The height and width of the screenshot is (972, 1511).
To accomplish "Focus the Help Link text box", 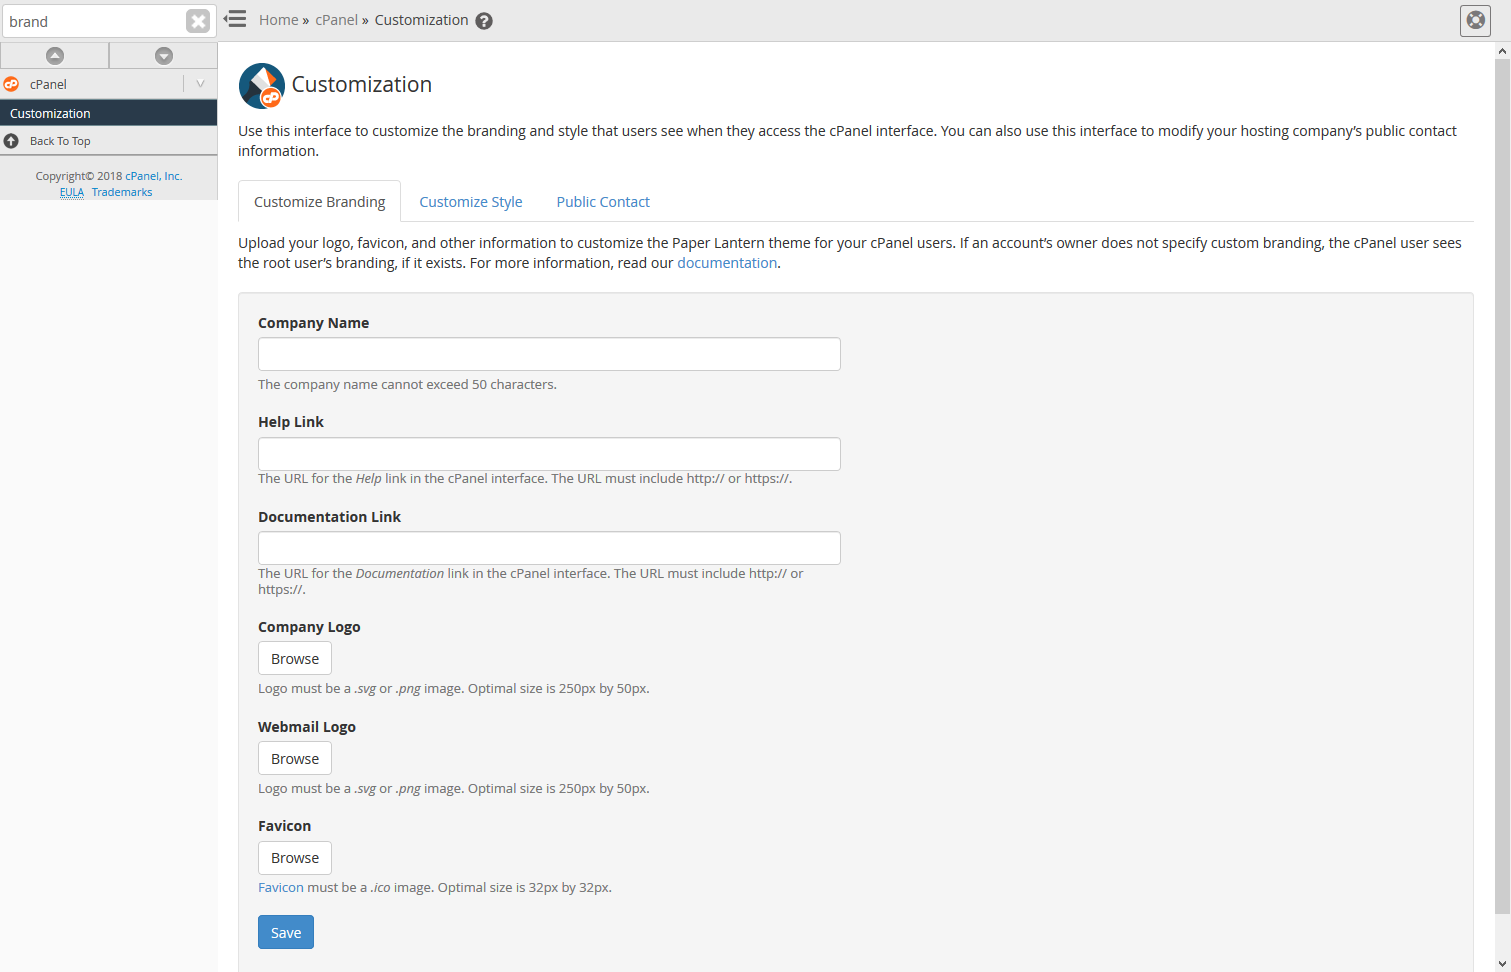I will 549,454.
